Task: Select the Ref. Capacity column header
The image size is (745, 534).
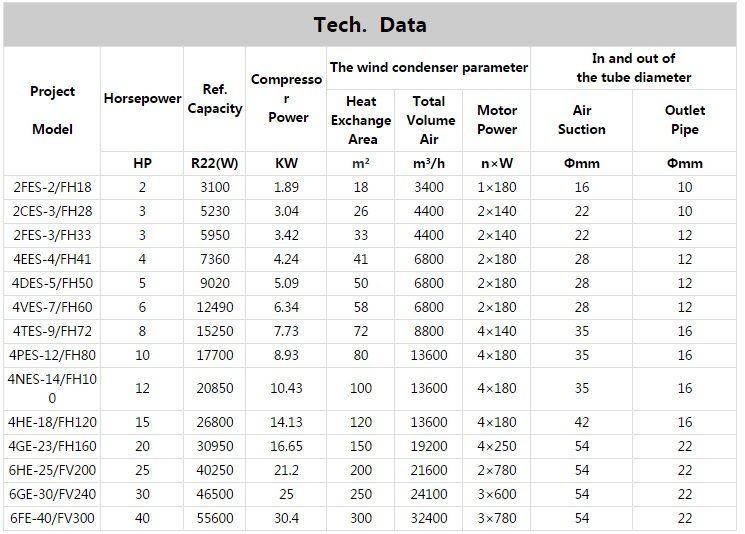Action: pos(215,99)
